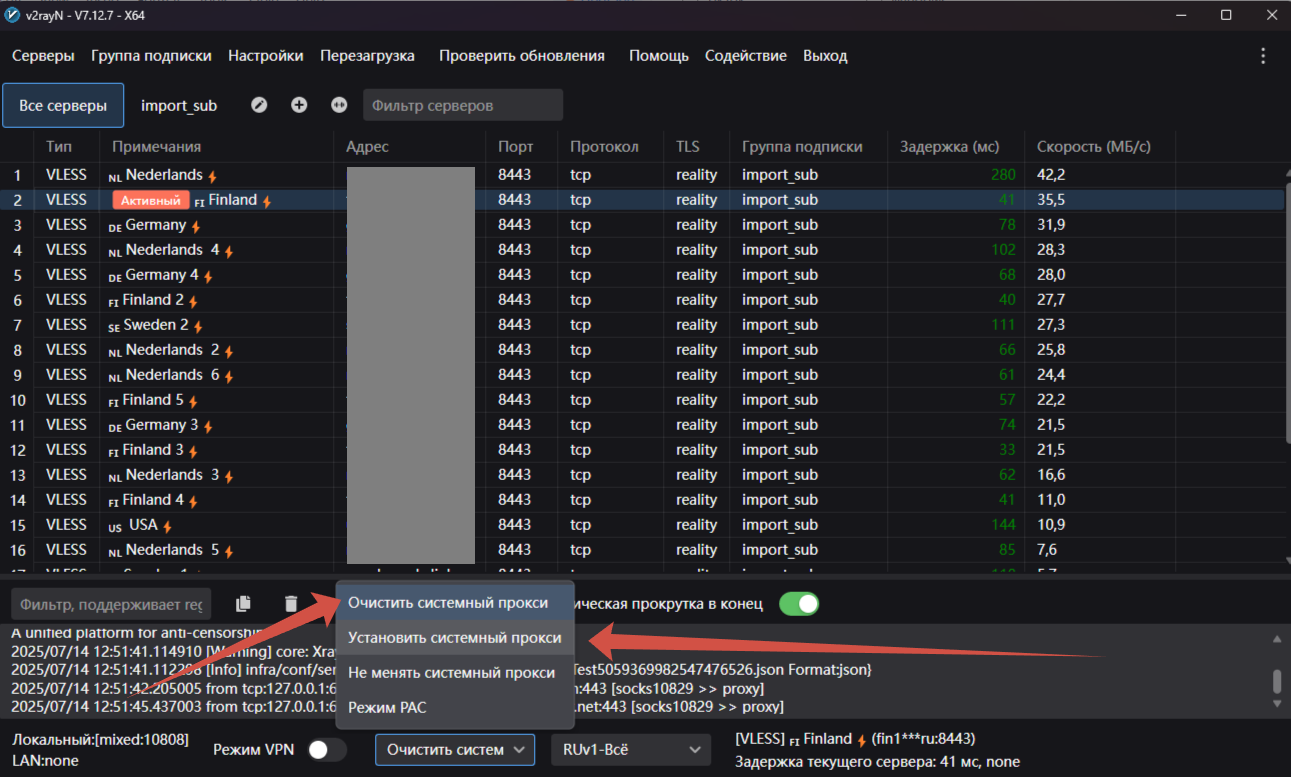Select Очистить системный прокси option
The image size is (1291, 777).
point(455,602)
